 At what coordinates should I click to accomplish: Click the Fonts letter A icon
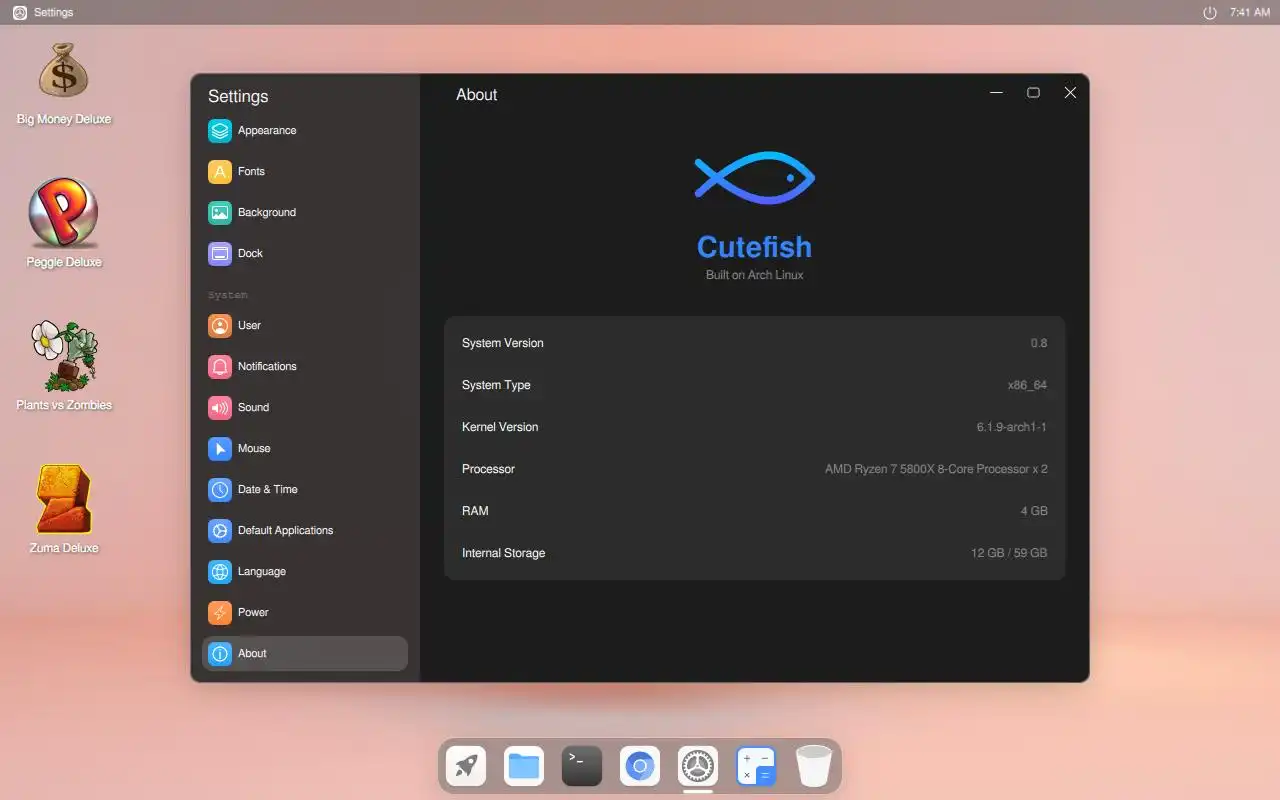[220, 172]
